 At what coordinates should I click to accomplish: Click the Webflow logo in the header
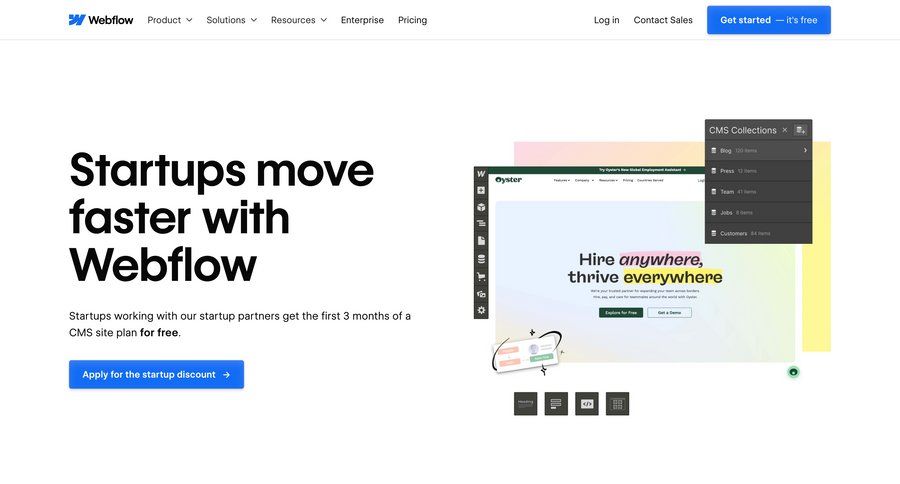100,20
